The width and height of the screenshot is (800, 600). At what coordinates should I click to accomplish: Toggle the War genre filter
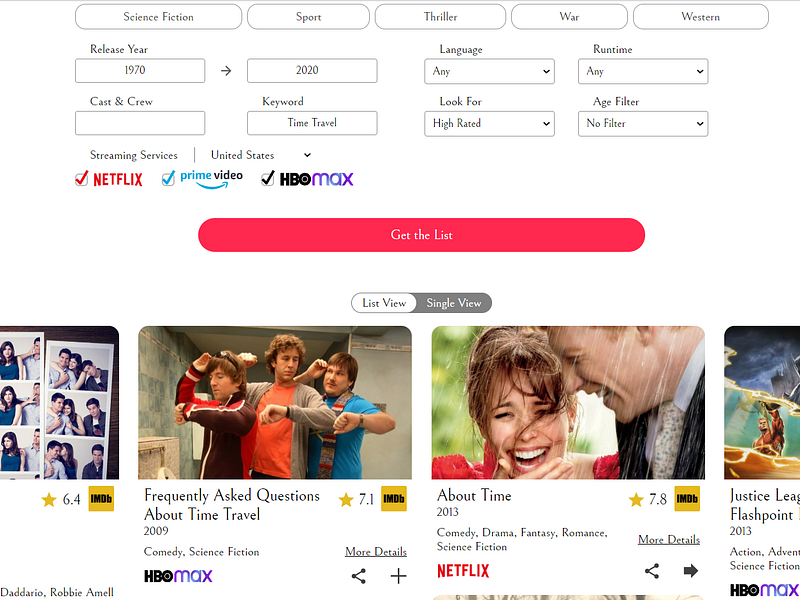click(x=569, y=17)
